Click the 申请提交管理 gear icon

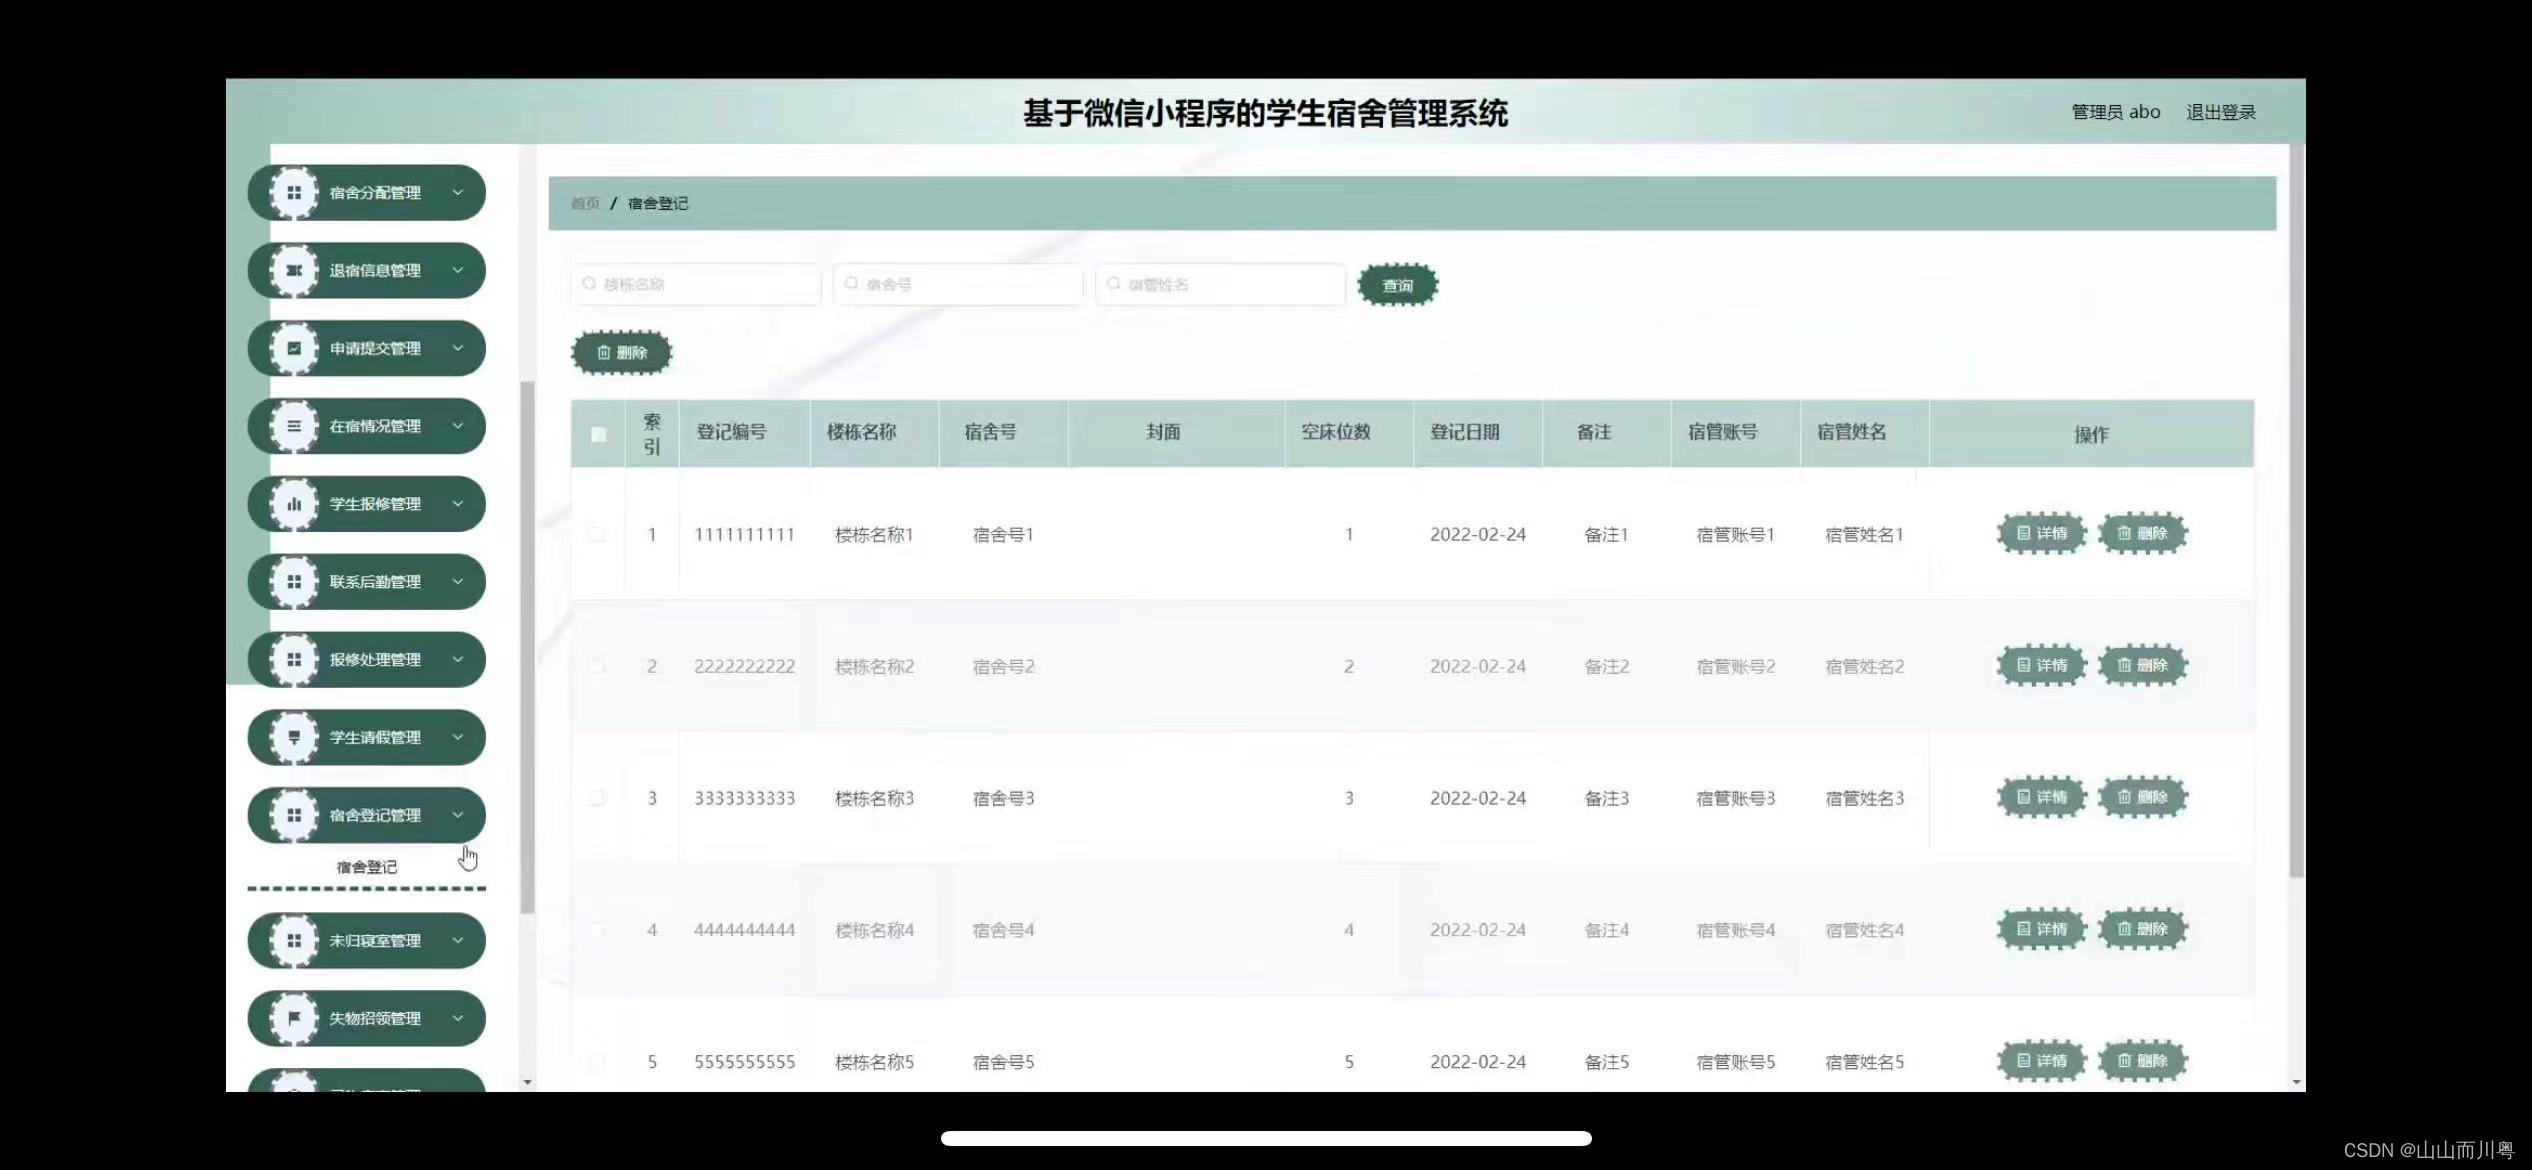[x=294, y=349]
